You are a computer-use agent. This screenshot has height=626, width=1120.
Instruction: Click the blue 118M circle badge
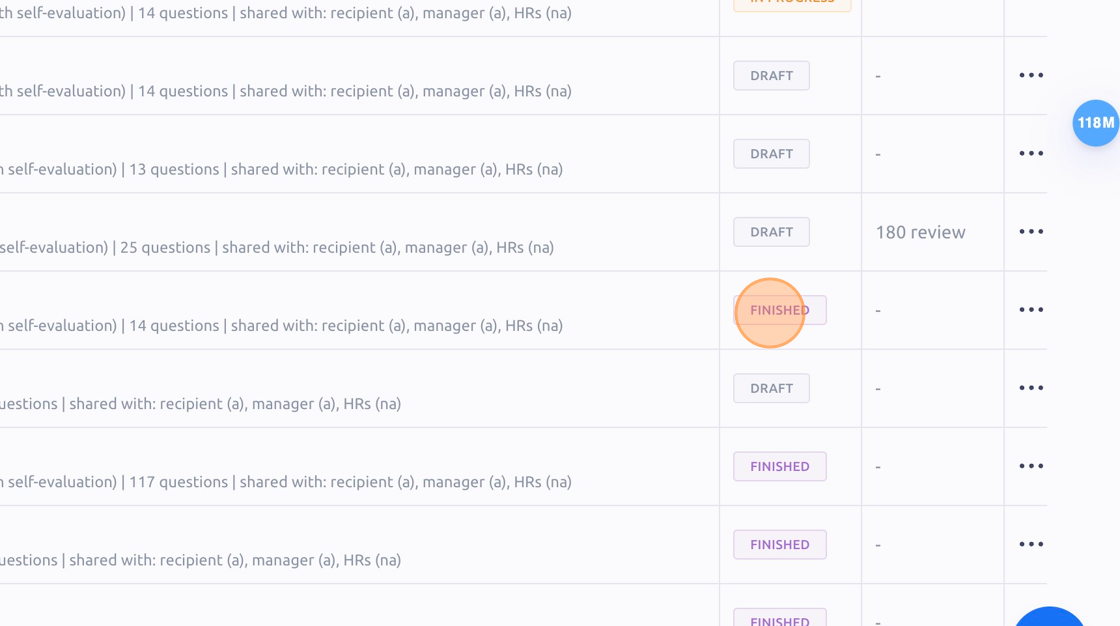(x=1096, y=123)
